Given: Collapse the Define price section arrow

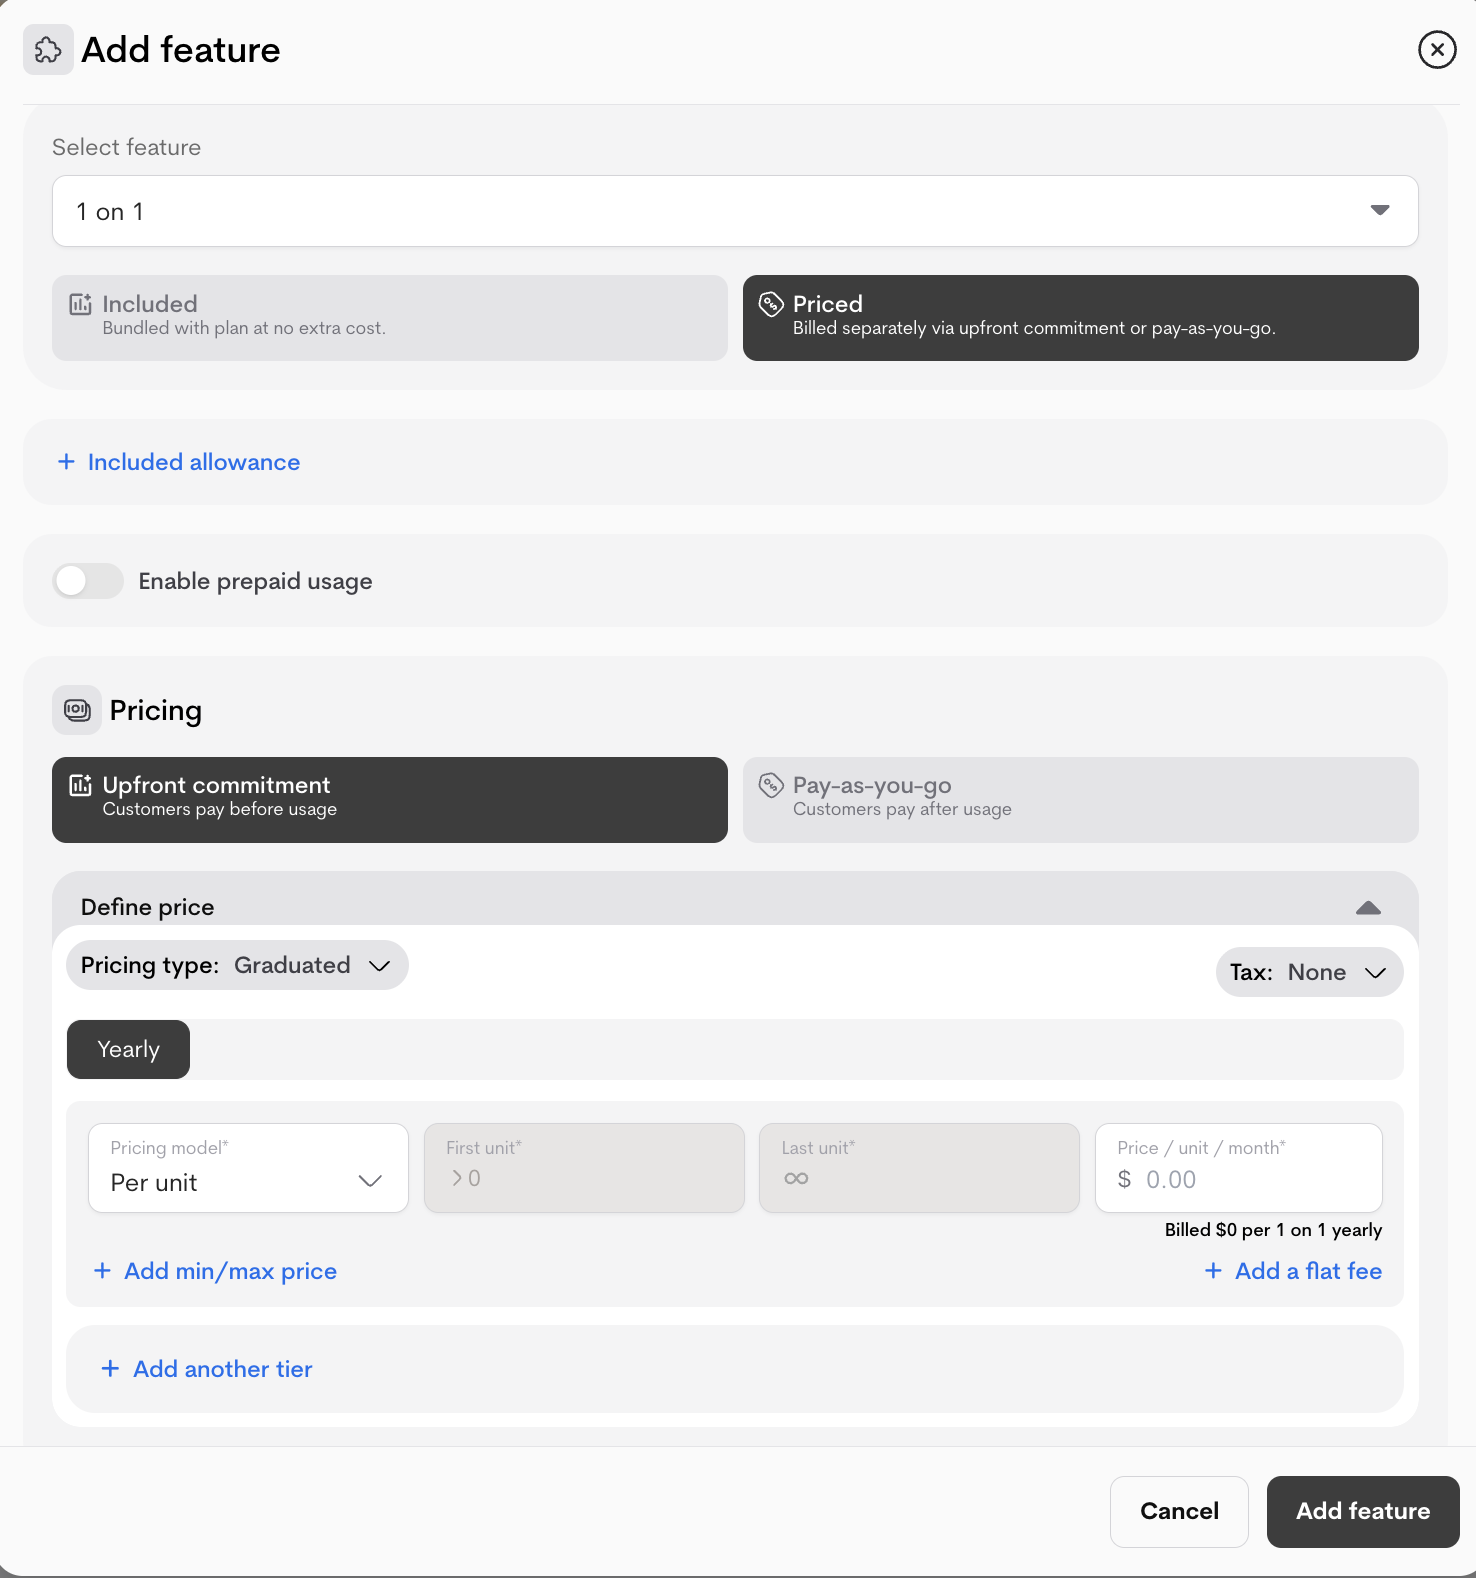Looking at the screenshot, I should 1367,907.
